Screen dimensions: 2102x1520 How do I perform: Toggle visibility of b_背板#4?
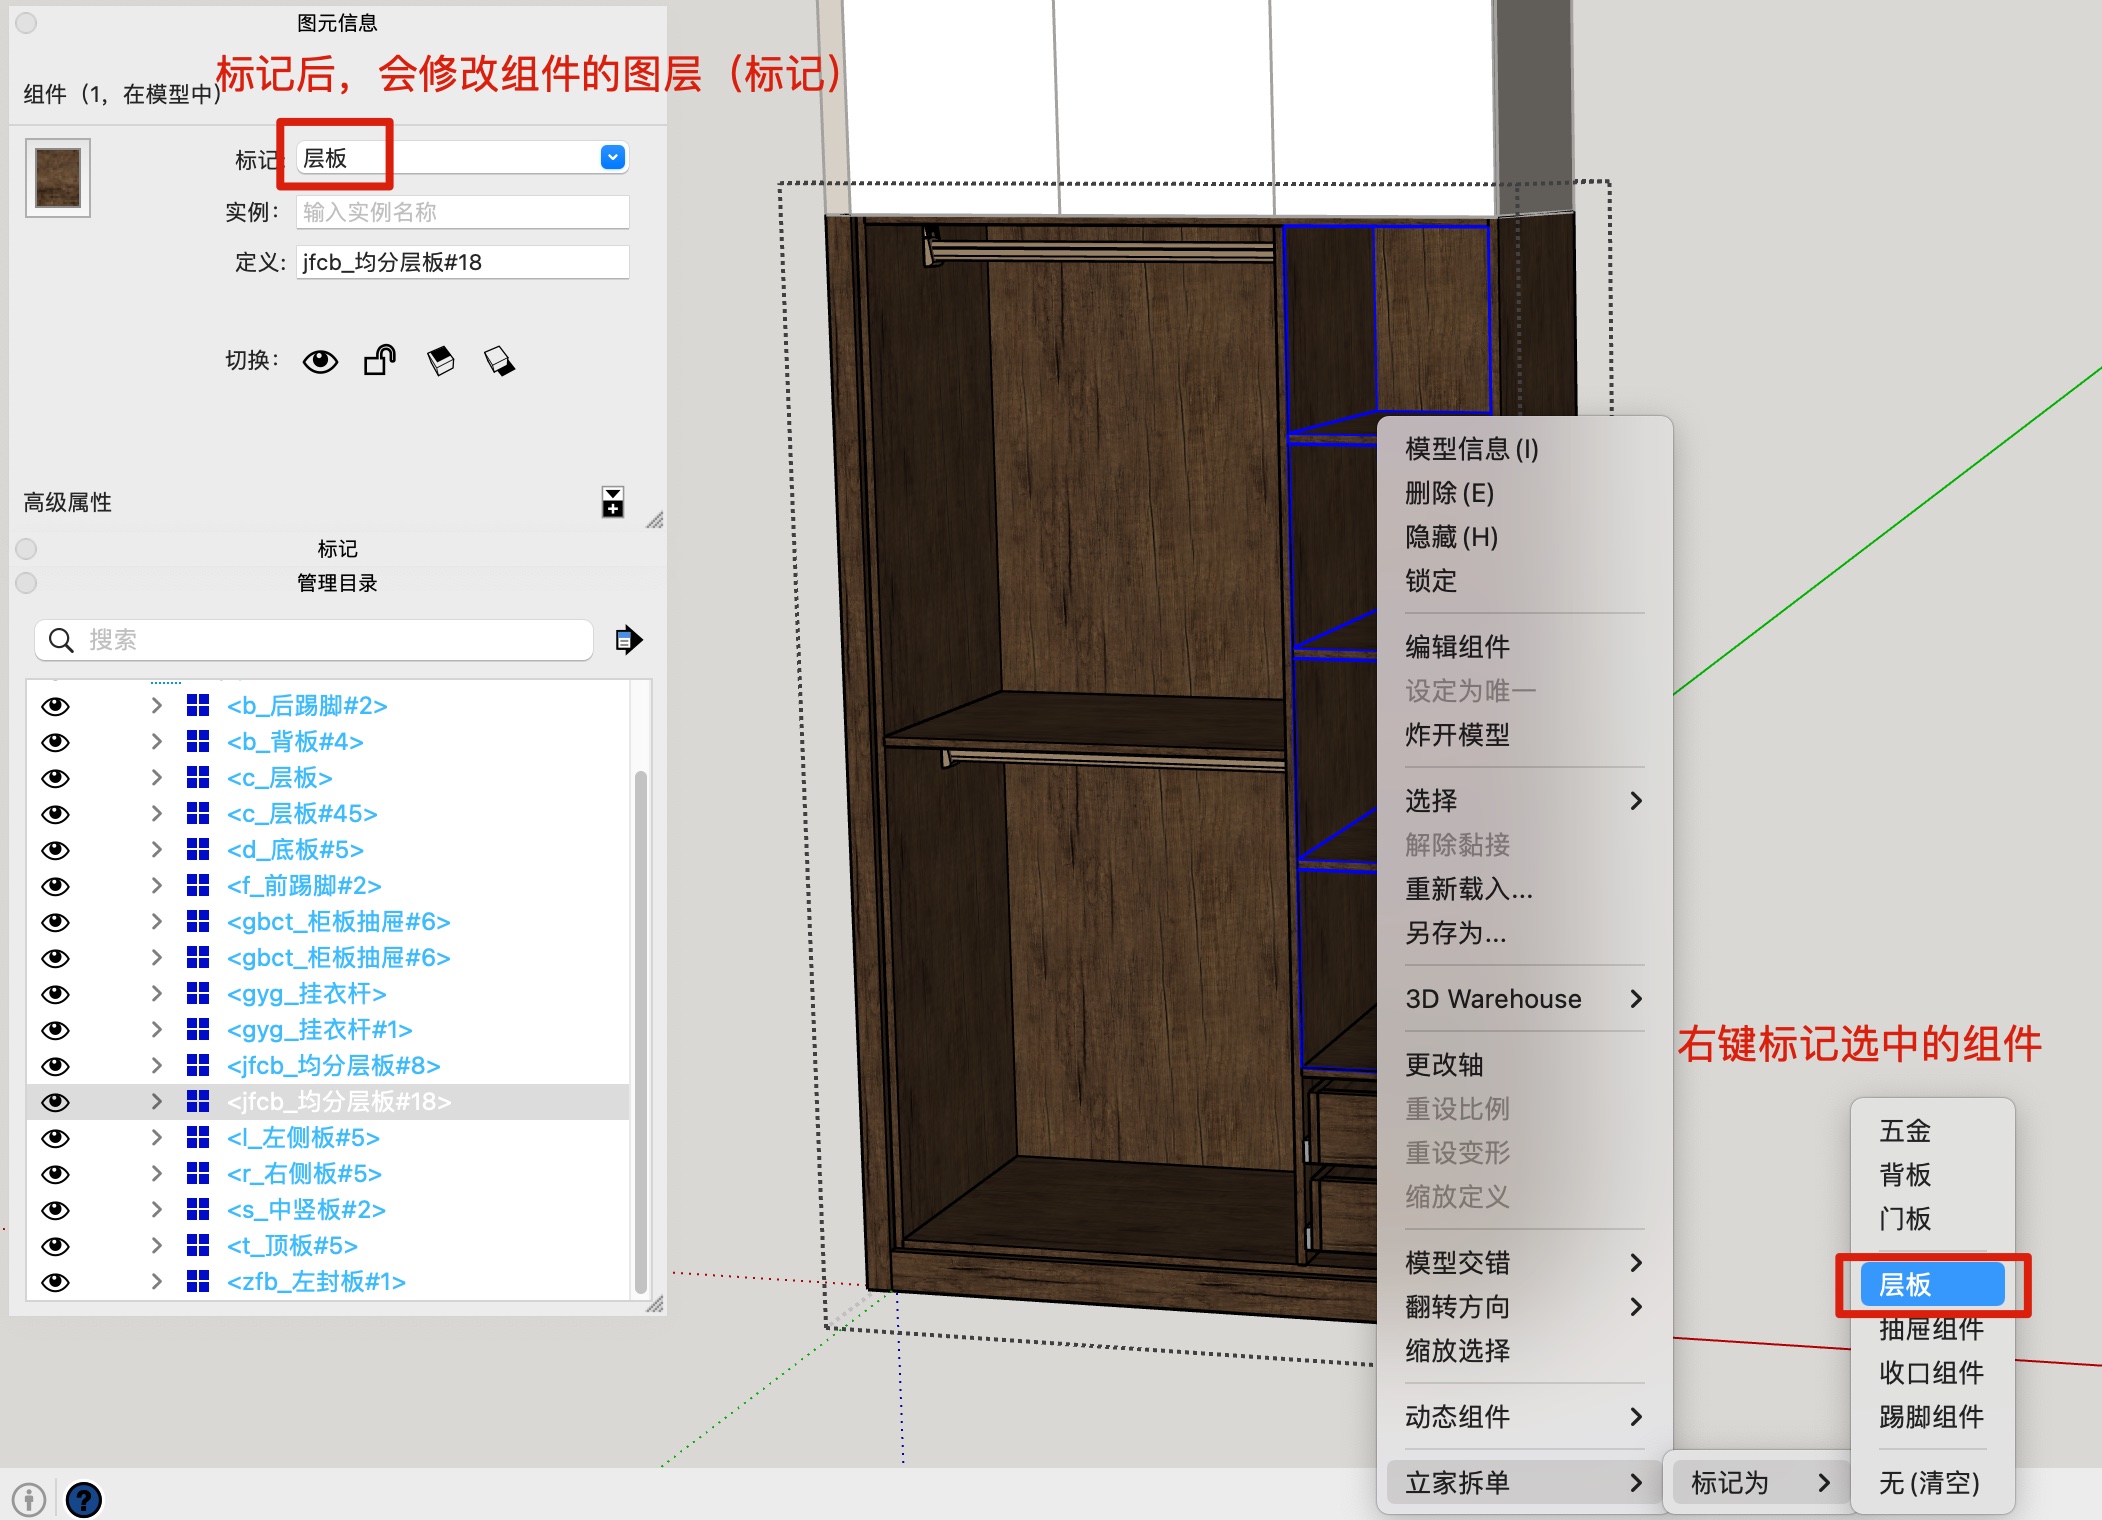pyautogui.click(x=56, y=742)
